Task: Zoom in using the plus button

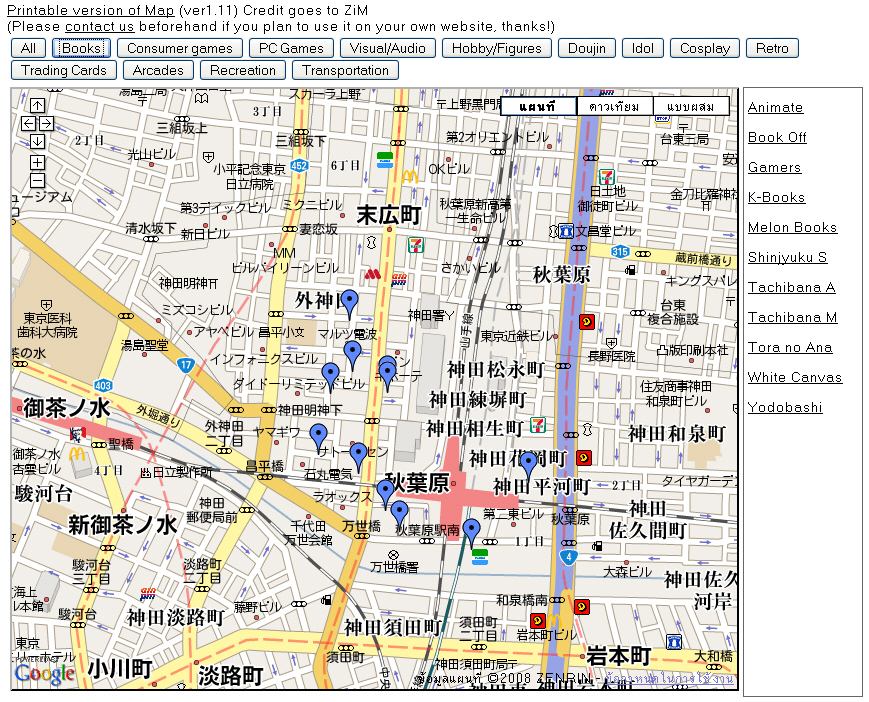Action: pos(37,162)
